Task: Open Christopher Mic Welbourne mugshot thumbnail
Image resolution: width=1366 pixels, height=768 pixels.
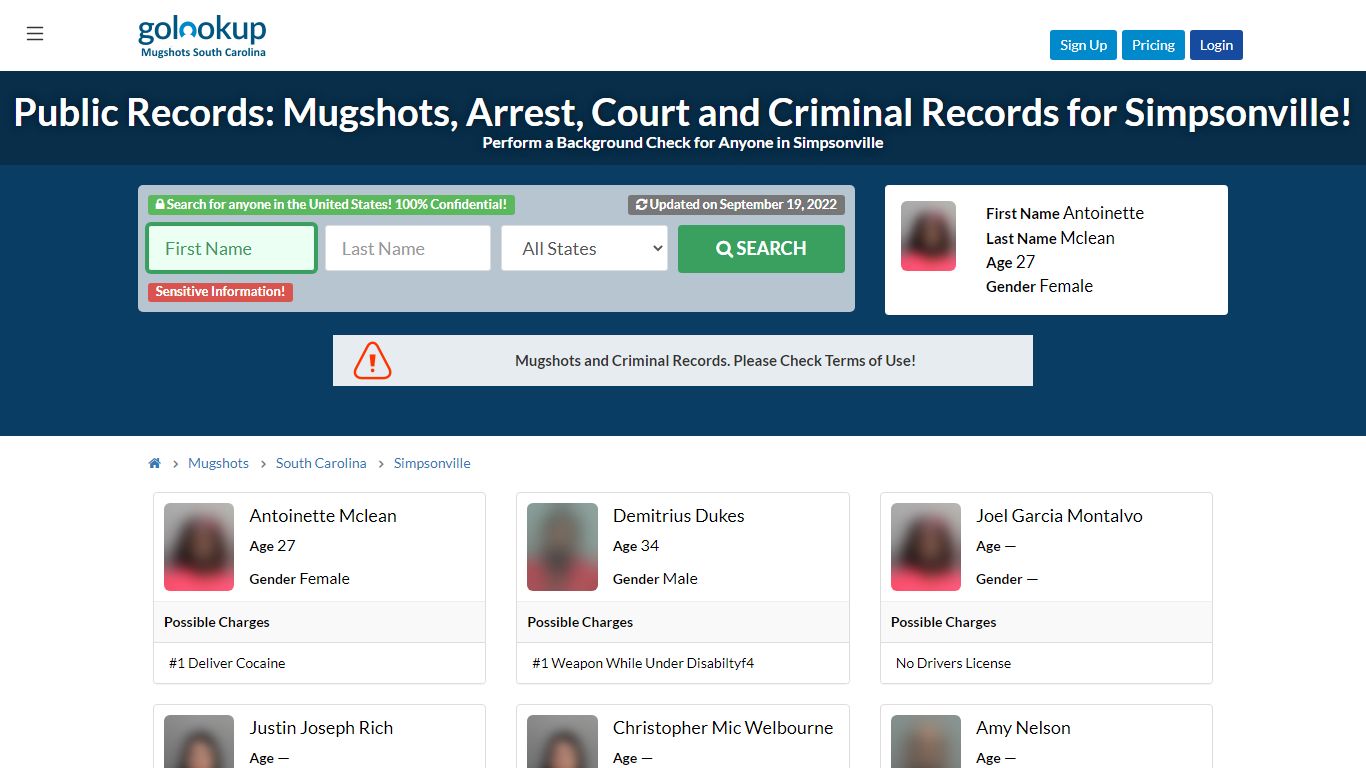Action: pyautogui.click(x=562, y=741)
